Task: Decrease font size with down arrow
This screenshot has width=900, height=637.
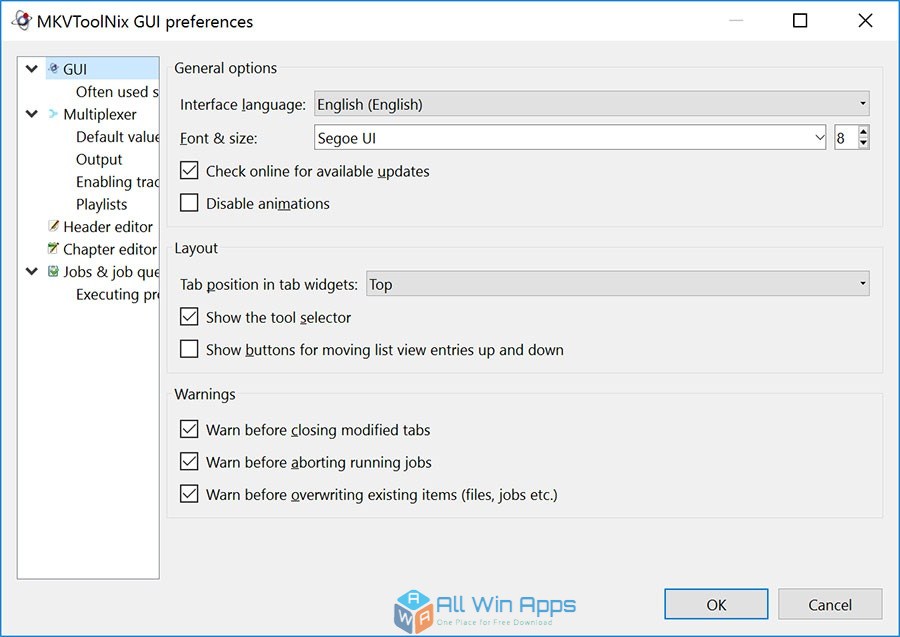Action: (863, 143)
